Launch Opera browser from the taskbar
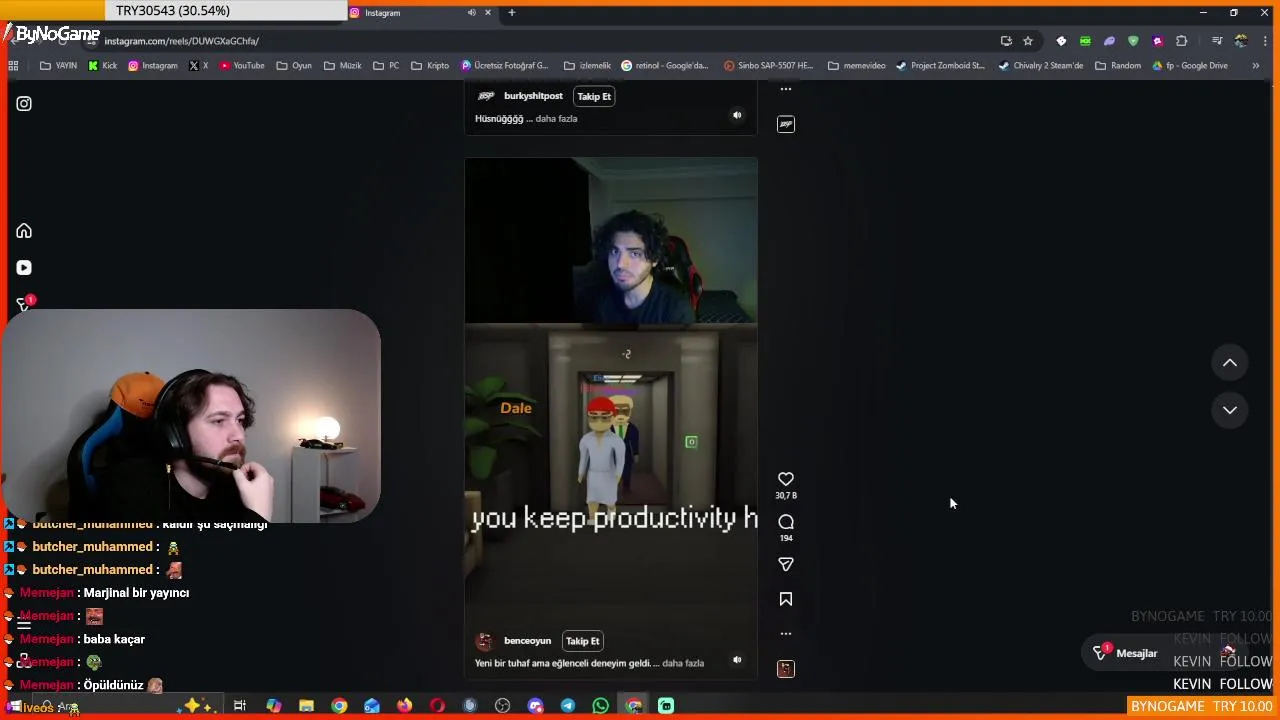Screen dimensions: 1280x720 click(x=437, y=706)
